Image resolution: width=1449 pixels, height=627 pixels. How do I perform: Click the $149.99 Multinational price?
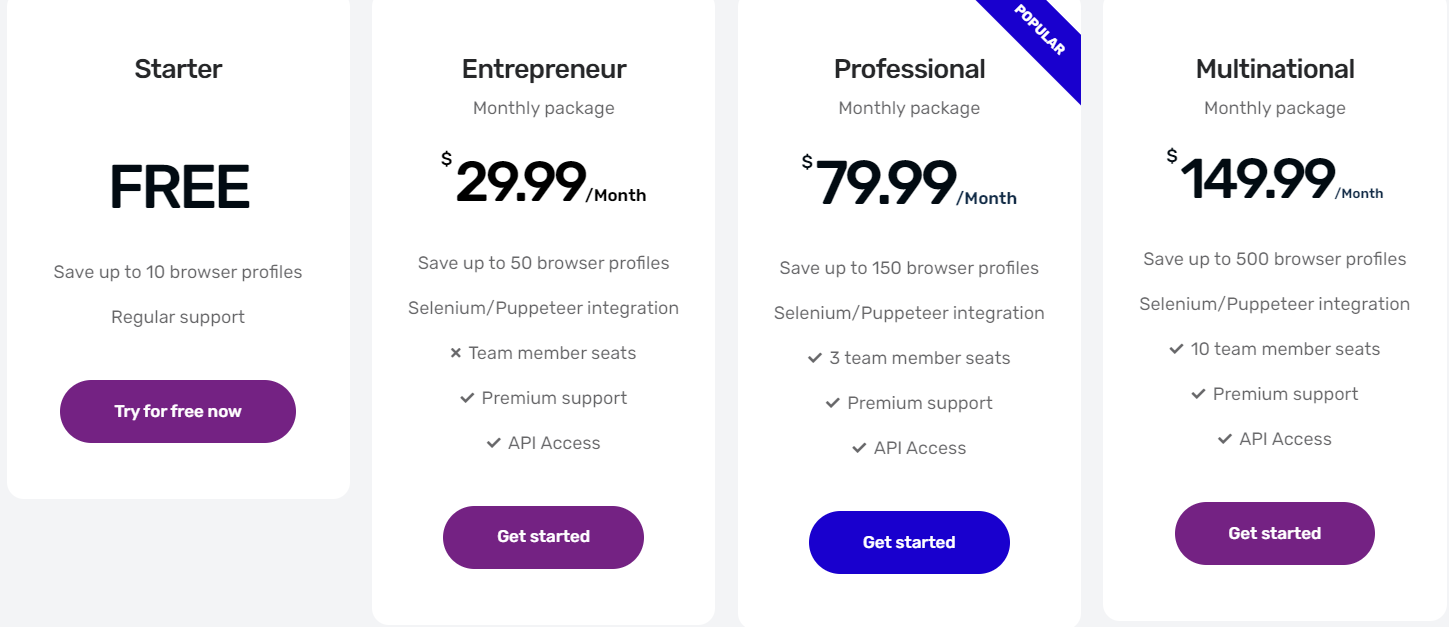(1257, 179)
